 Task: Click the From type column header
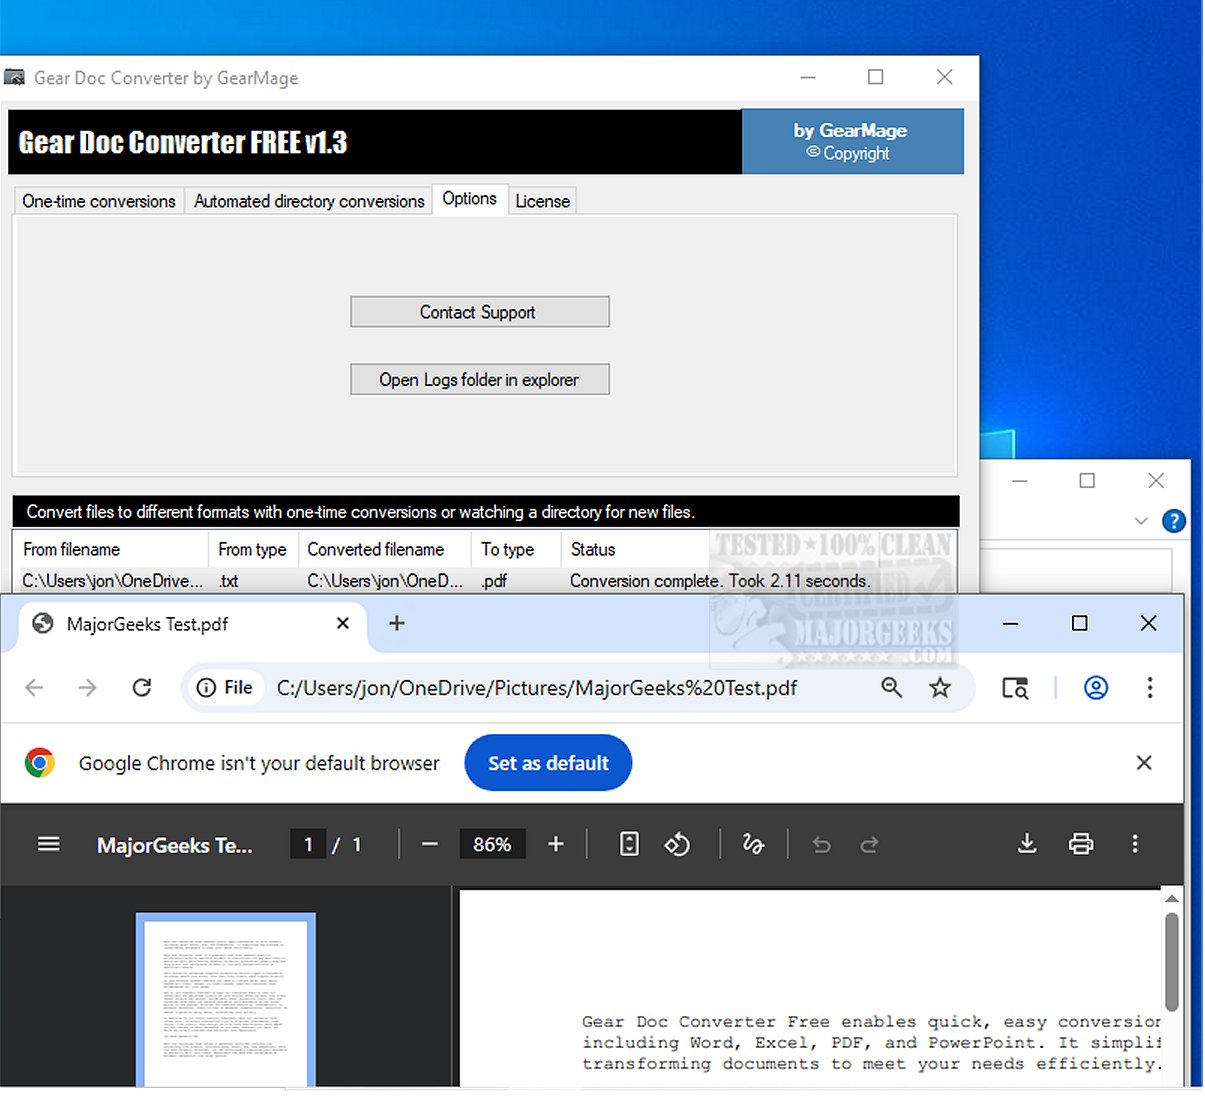click(x=252, y=549)
